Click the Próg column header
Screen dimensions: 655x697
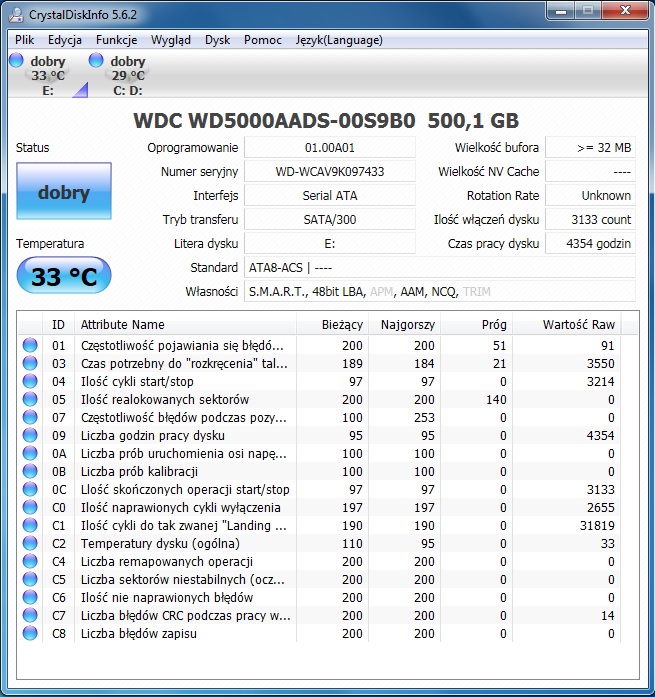[476, 324]
